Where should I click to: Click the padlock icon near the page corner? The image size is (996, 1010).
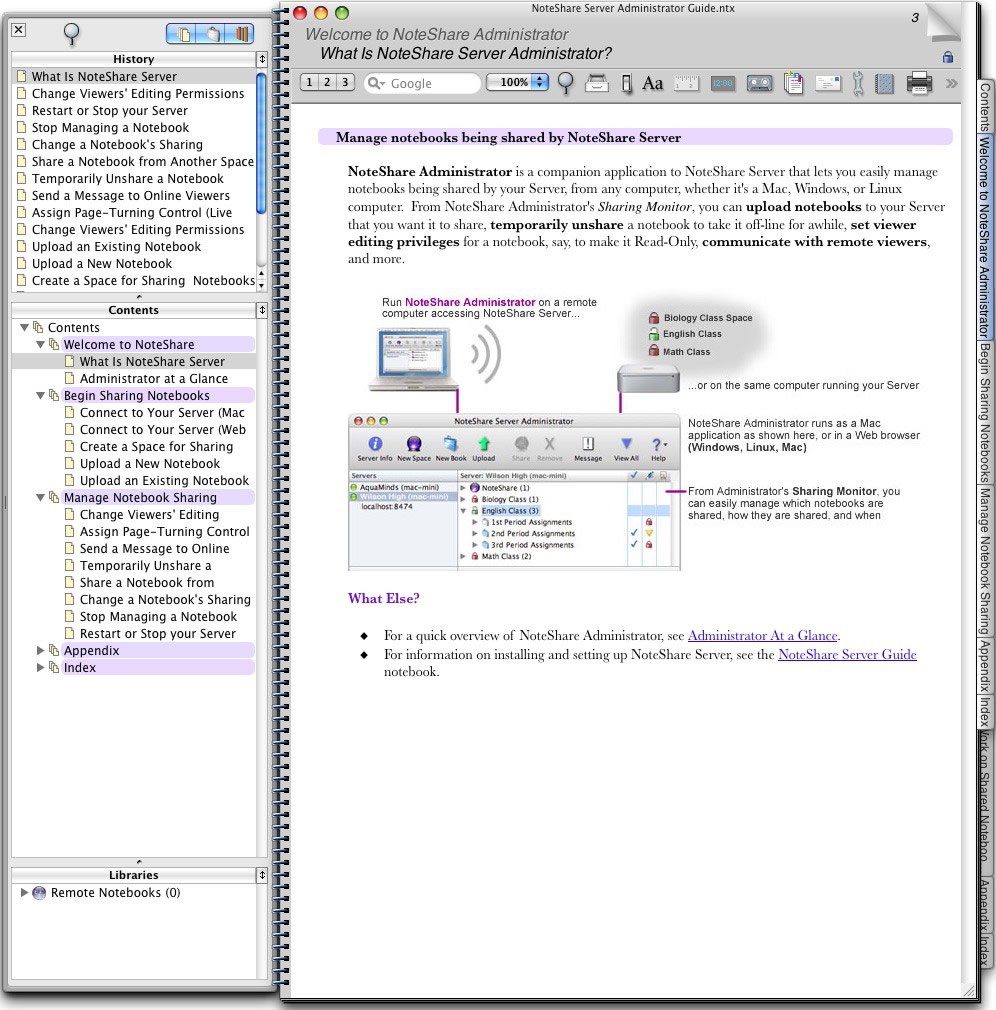pyautogui.click(x=948, y=57)
